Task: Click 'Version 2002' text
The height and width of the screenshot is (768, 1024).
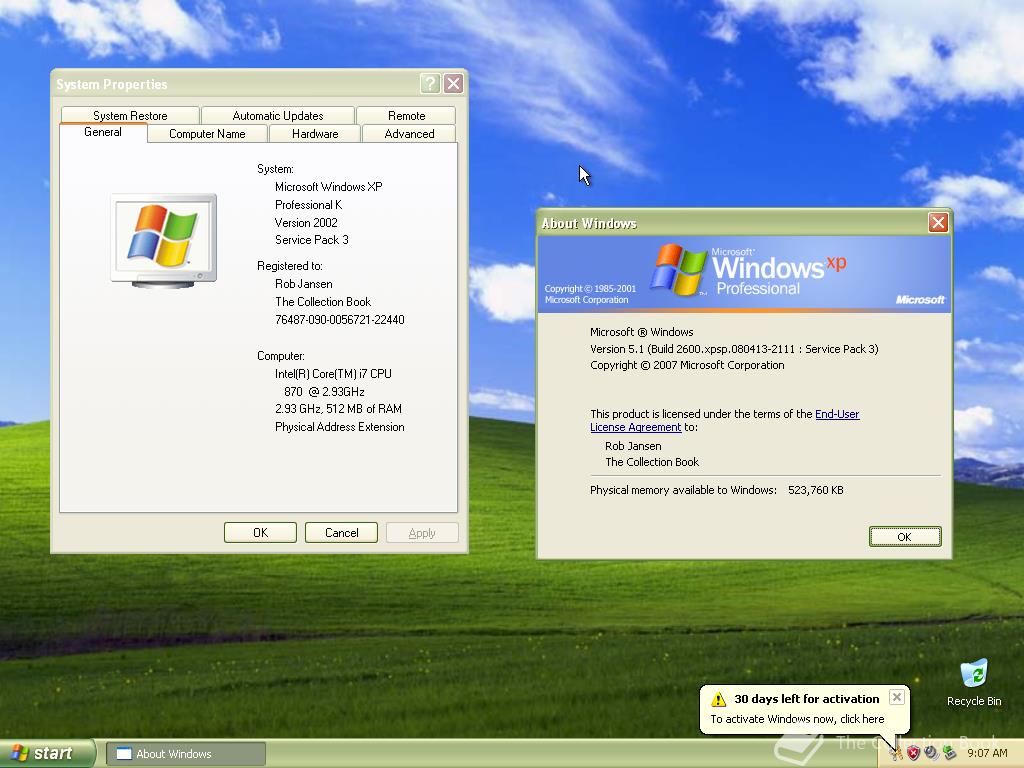Action: [306, 223]
